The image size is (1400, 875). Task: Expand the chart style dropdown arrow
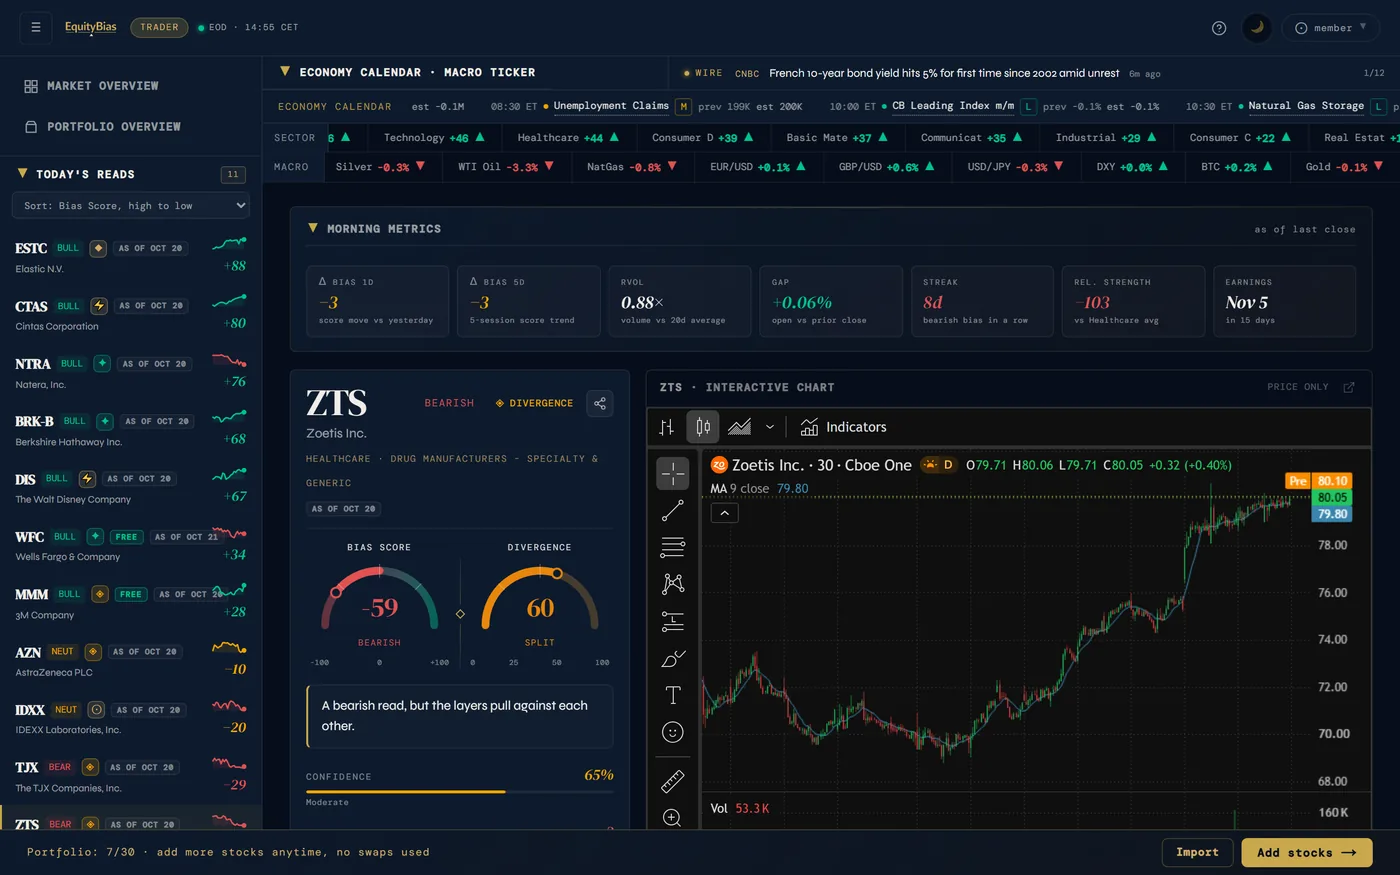click(x=770, y=427)
